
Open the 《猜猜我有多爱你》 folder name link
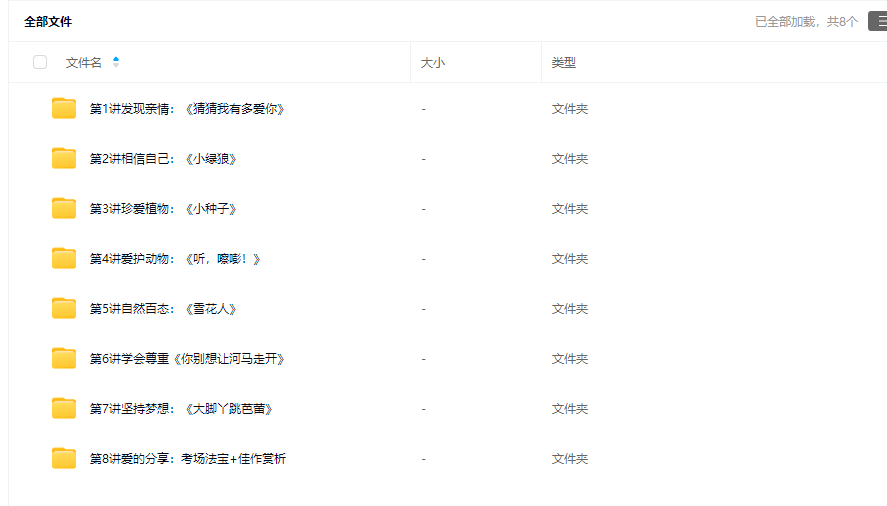(x=187, y=109)
